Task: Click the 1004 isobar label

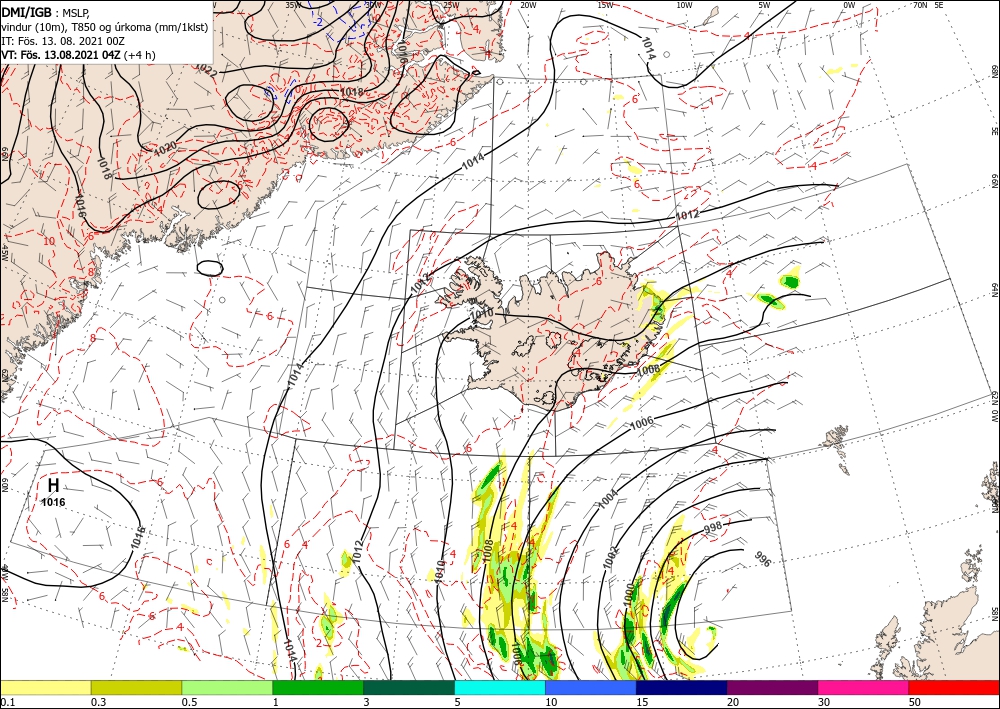Action: click(609, 499)
